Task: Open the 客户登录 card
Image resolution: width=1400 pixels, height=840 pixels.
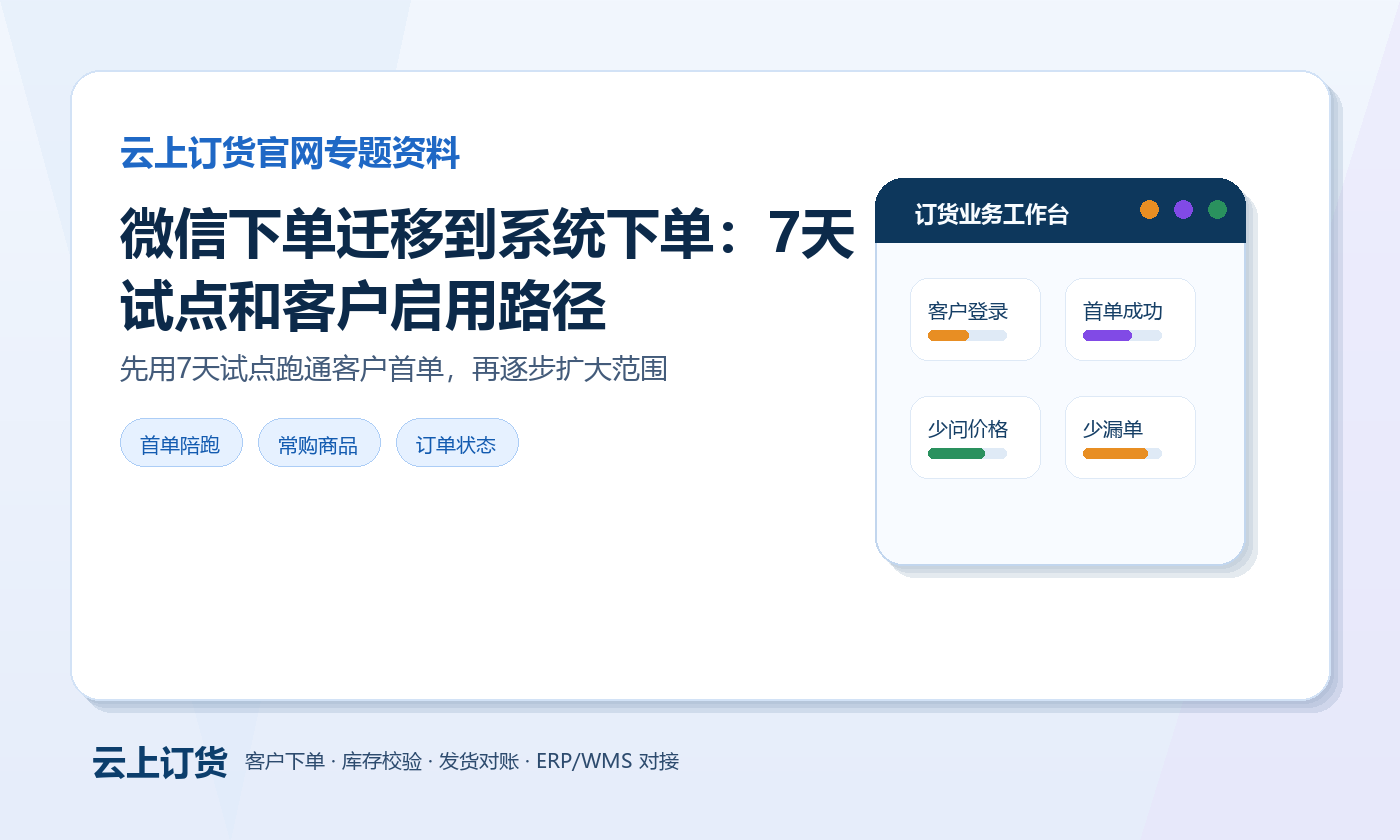Action: tap(975, 319)
